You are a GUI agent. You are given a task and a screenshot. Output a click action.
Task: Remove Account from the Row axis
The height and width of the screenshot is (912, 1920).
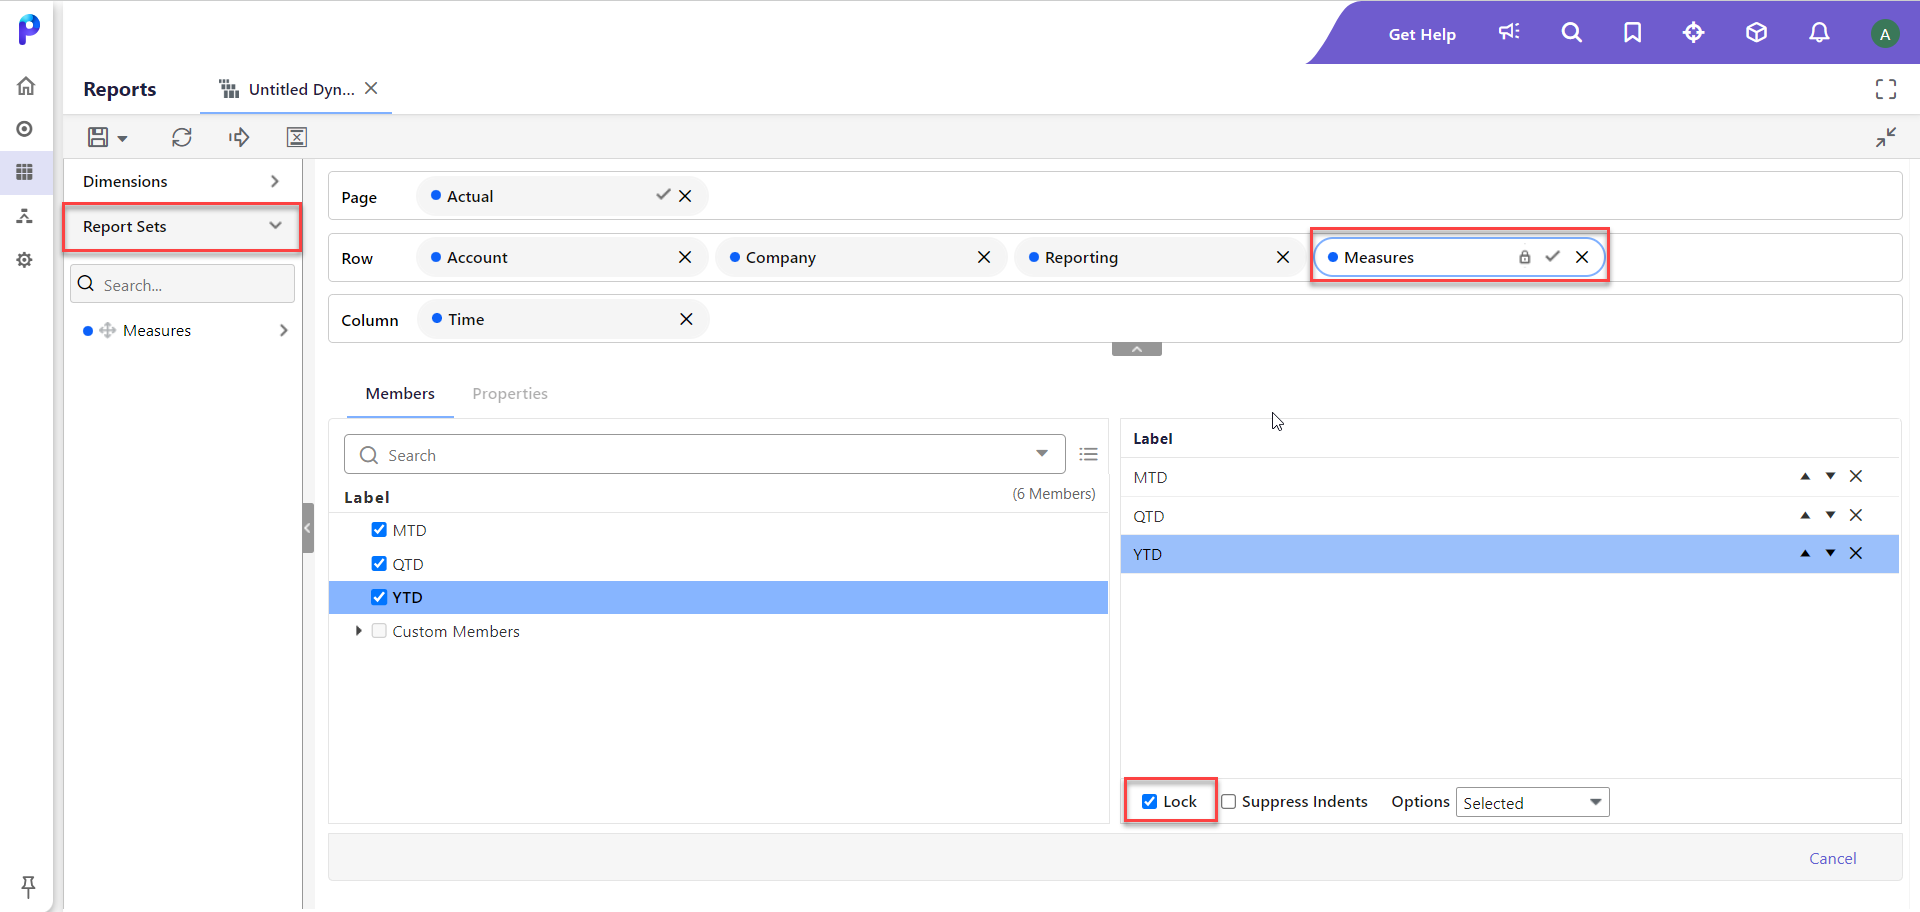tap(685, 257)
